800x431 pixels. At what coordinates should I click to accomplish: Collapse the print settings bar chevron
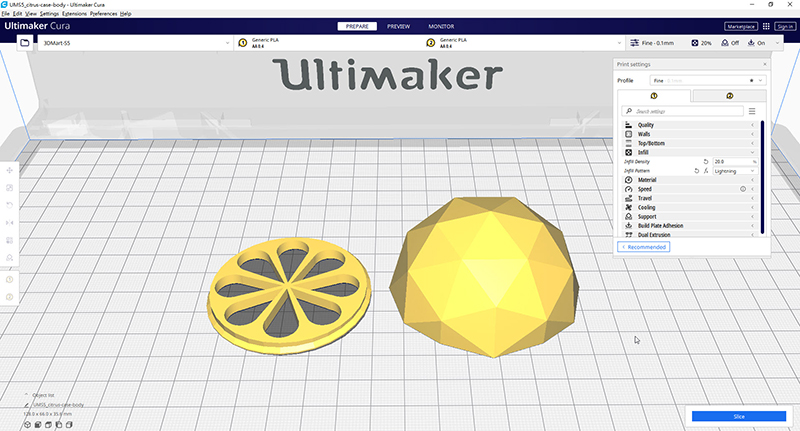pos(777,43)
